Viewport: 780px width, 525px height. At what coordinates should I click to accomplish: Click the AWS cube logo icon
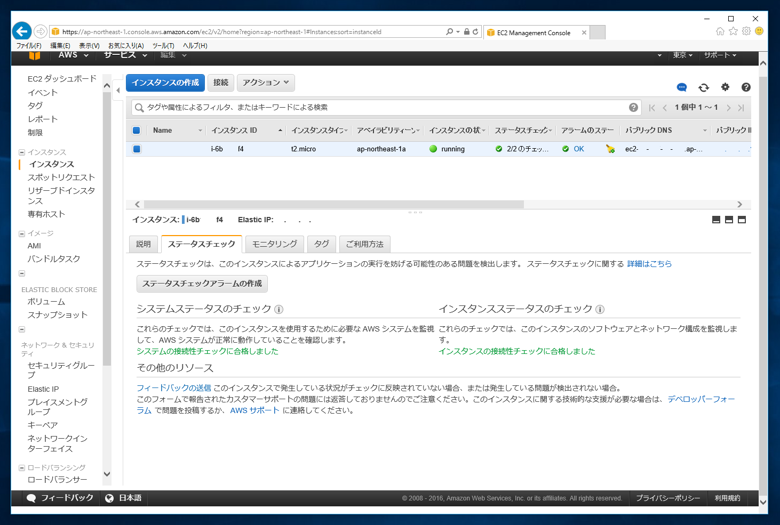tap(34, 55)
